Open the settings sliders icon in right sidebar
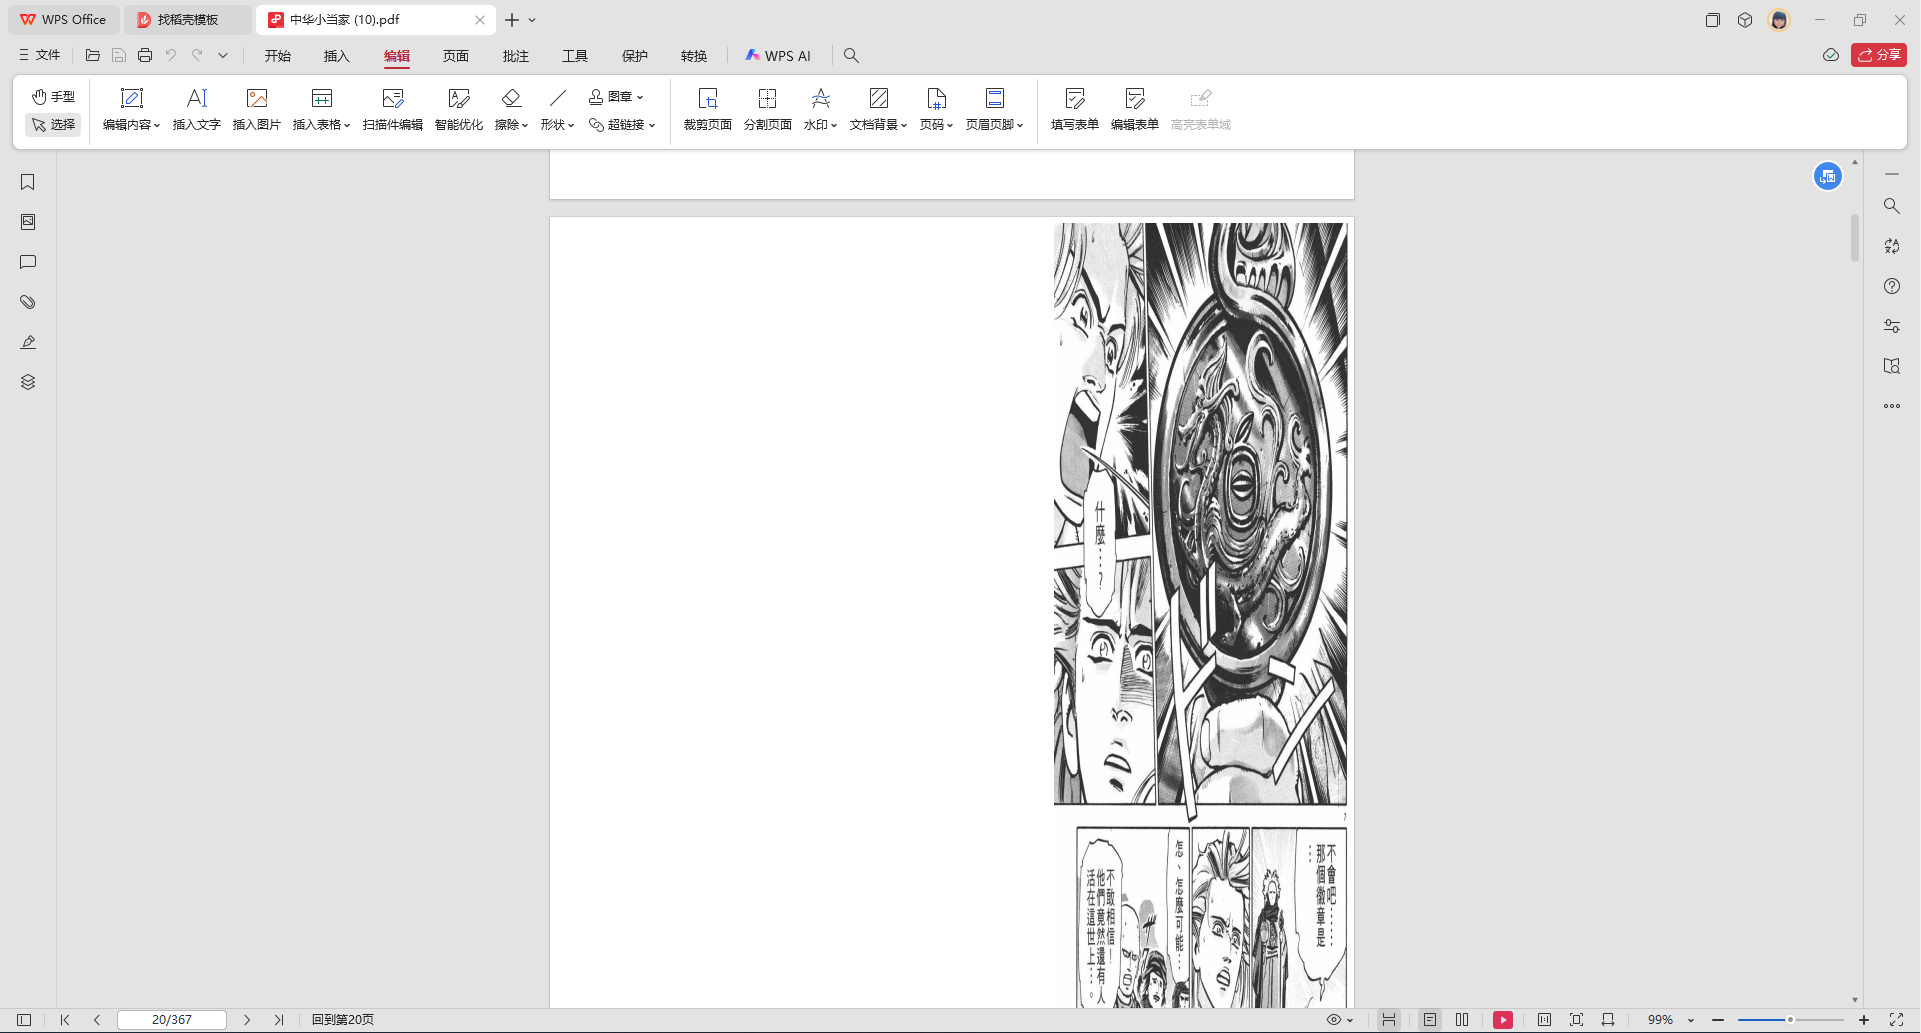 point(1892,326)
